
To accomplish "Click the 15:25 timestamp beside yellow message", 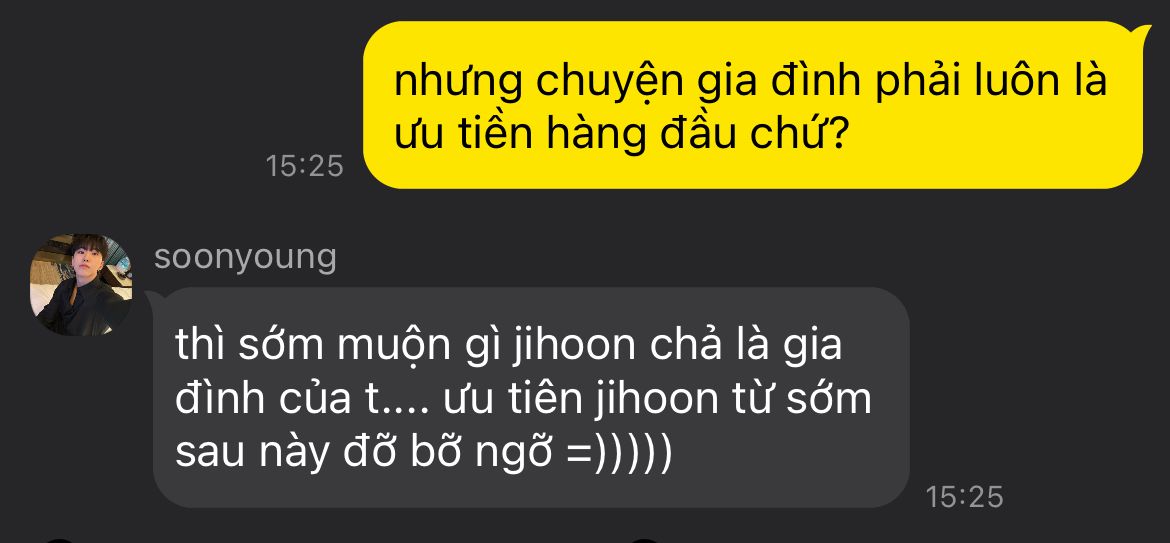I will point(304,166).
